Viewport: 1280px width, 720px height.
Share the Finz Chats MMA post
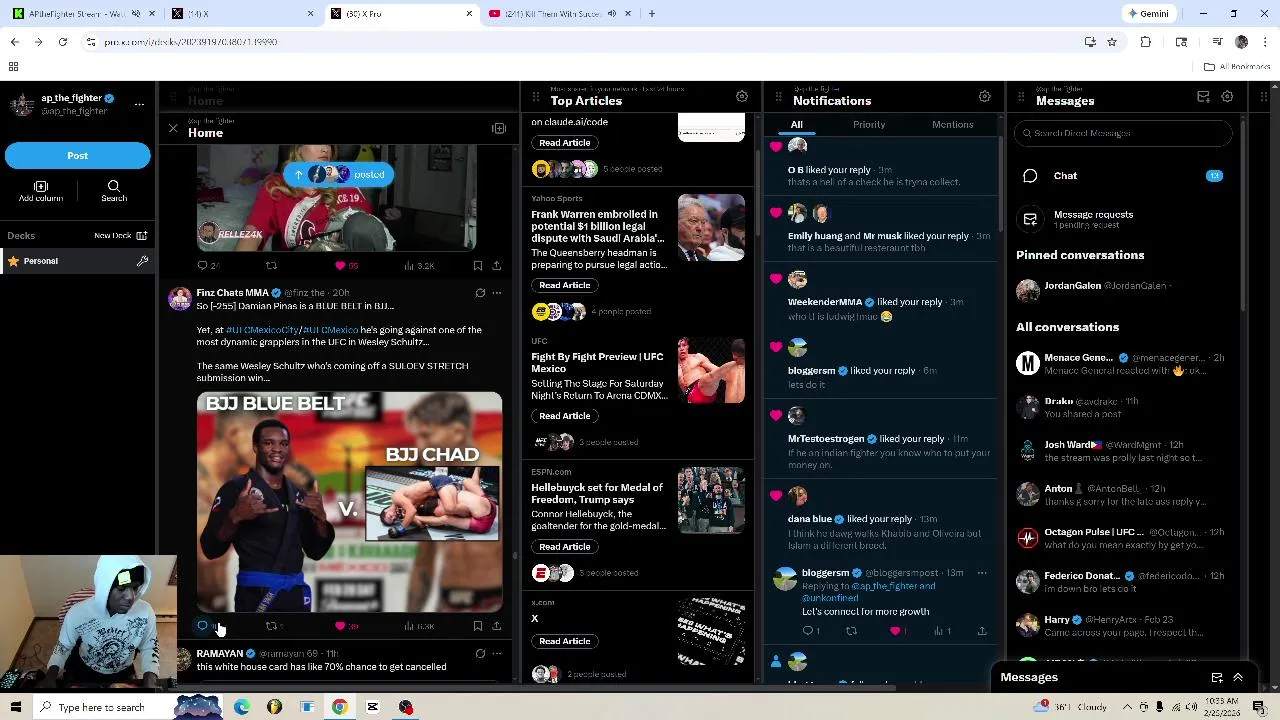pos(496,626)
